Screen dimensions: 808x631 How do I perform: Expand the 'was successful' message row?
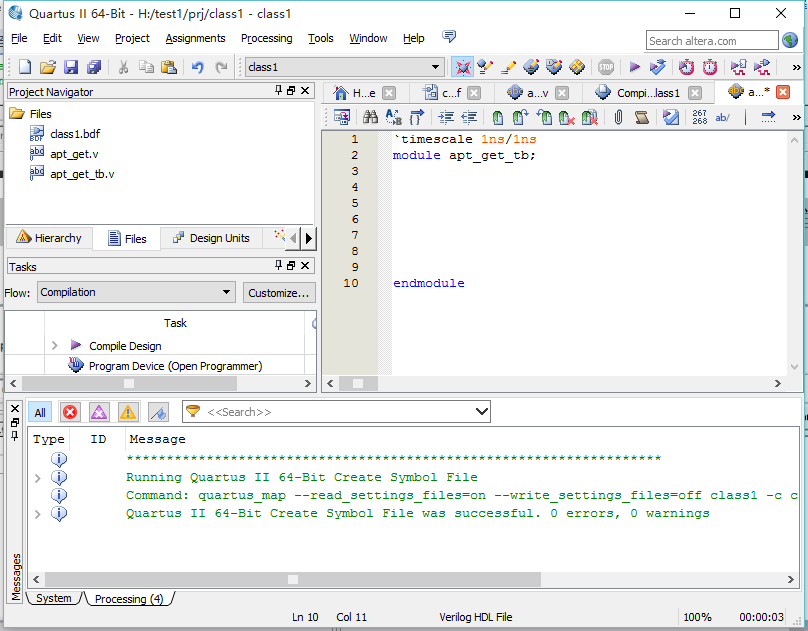(x=38, y=514)
